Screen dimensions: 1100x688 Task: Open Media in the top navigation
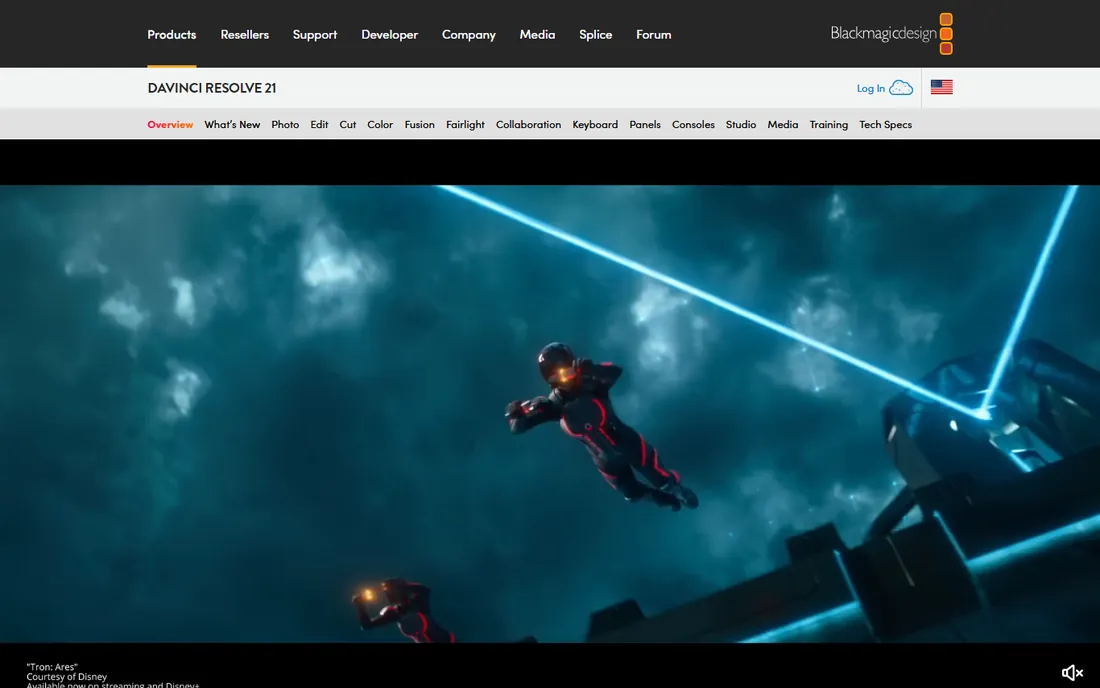point(537,34)
